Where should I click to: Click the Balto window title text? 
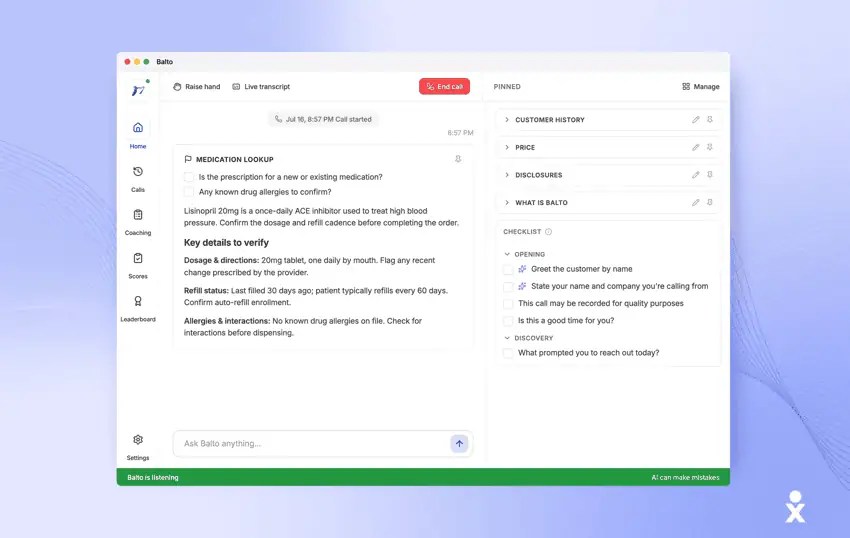[165, 62]
